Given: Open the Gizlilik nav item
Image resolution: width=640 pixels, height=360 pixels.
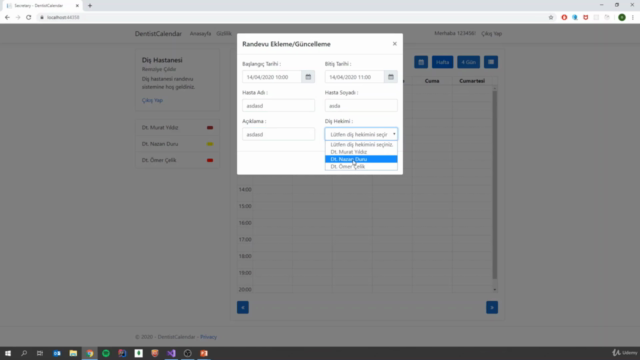Looking at the screenshot, I should [x=224, y=33].
